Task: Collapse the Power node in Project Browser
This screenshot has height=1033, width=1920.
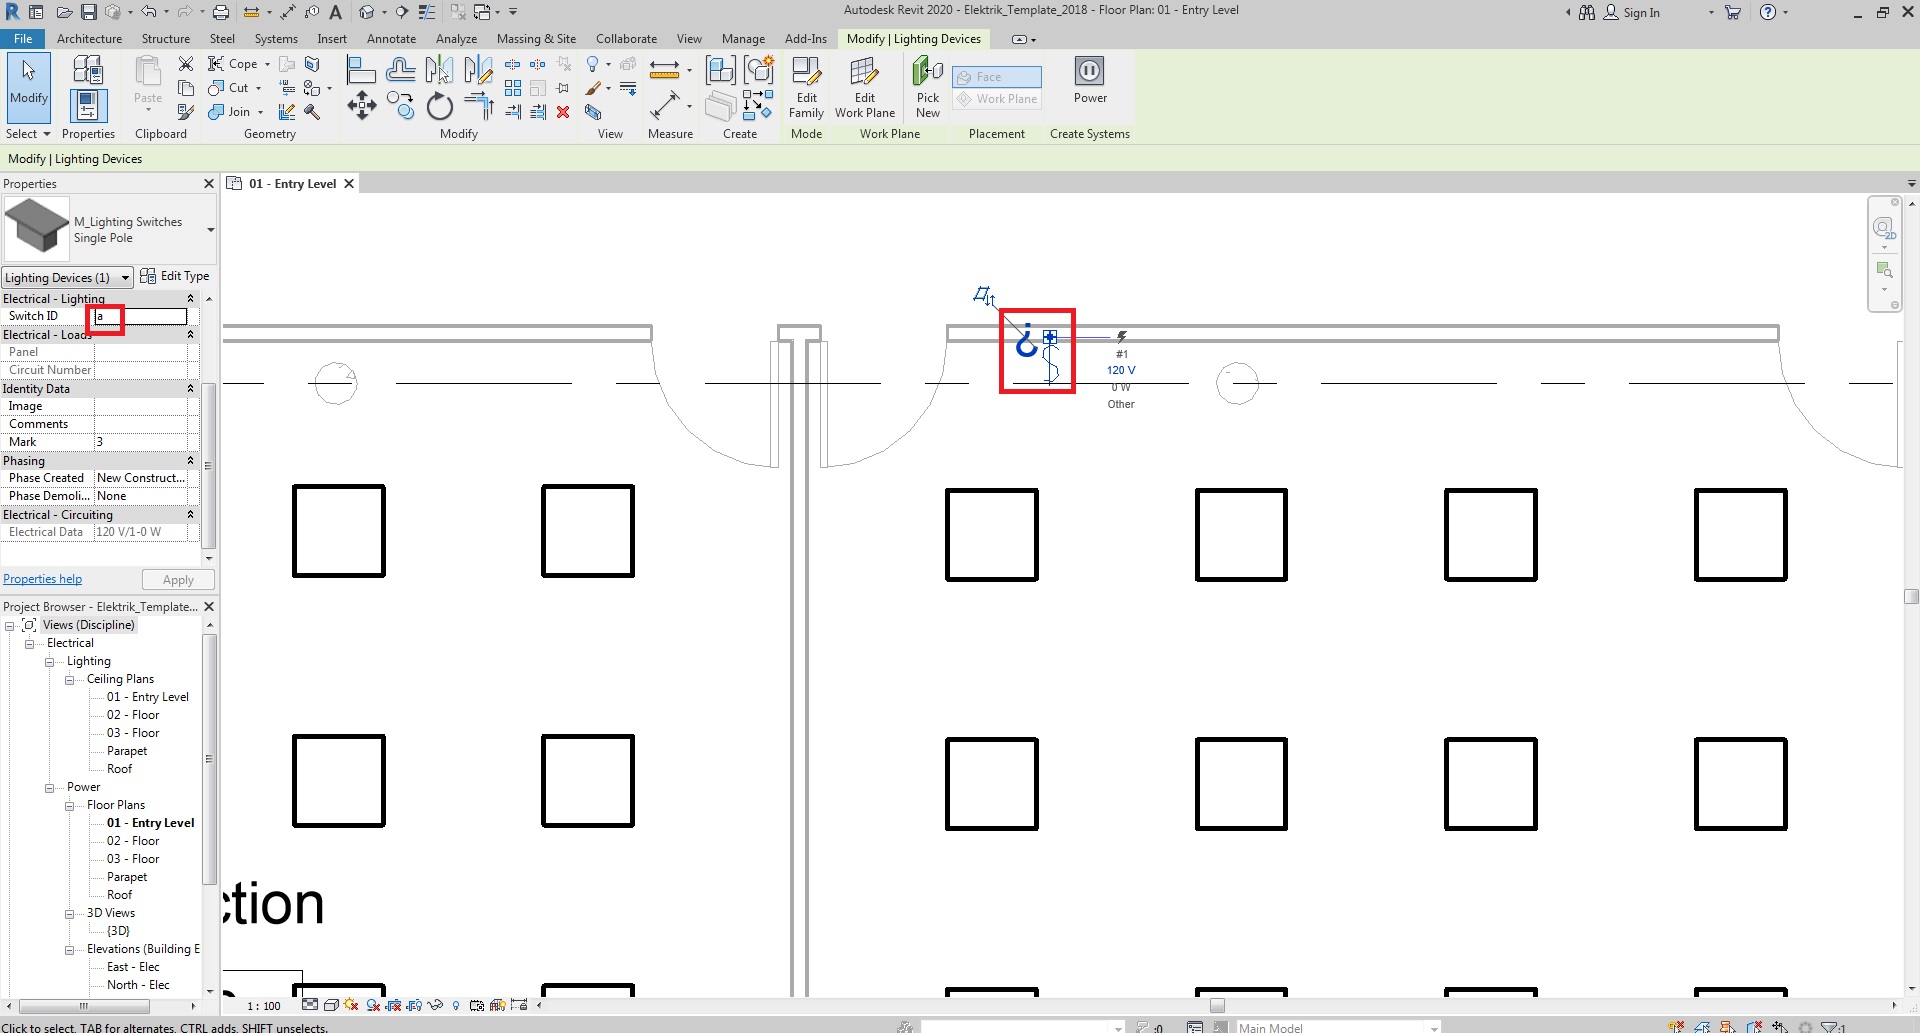Action: (49, 788)
